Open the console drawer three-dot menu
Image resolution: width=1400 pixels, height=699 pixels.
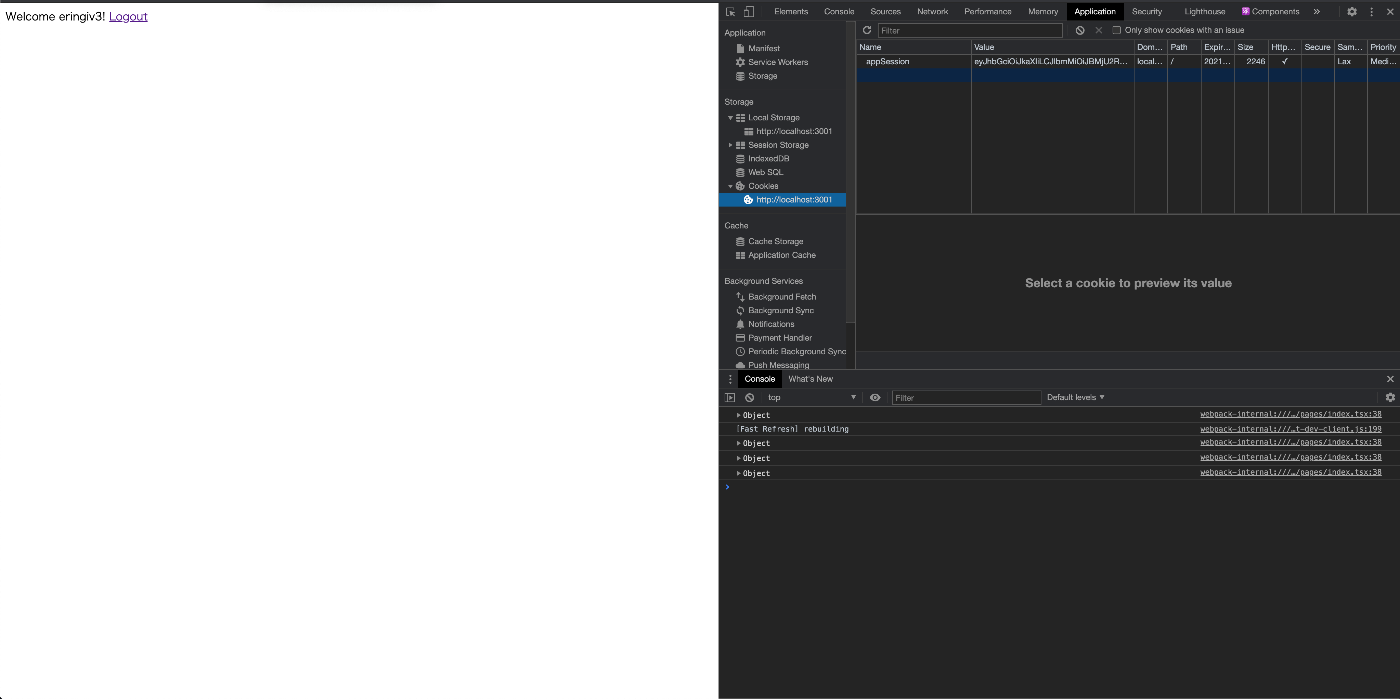click(x=730, y=379)
